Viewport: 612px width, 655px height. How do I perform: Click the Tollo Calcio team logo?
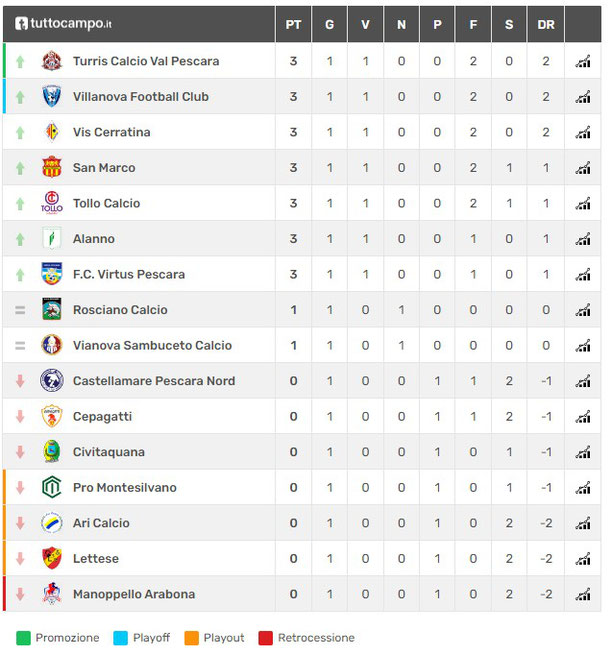[x=52, y=203]
